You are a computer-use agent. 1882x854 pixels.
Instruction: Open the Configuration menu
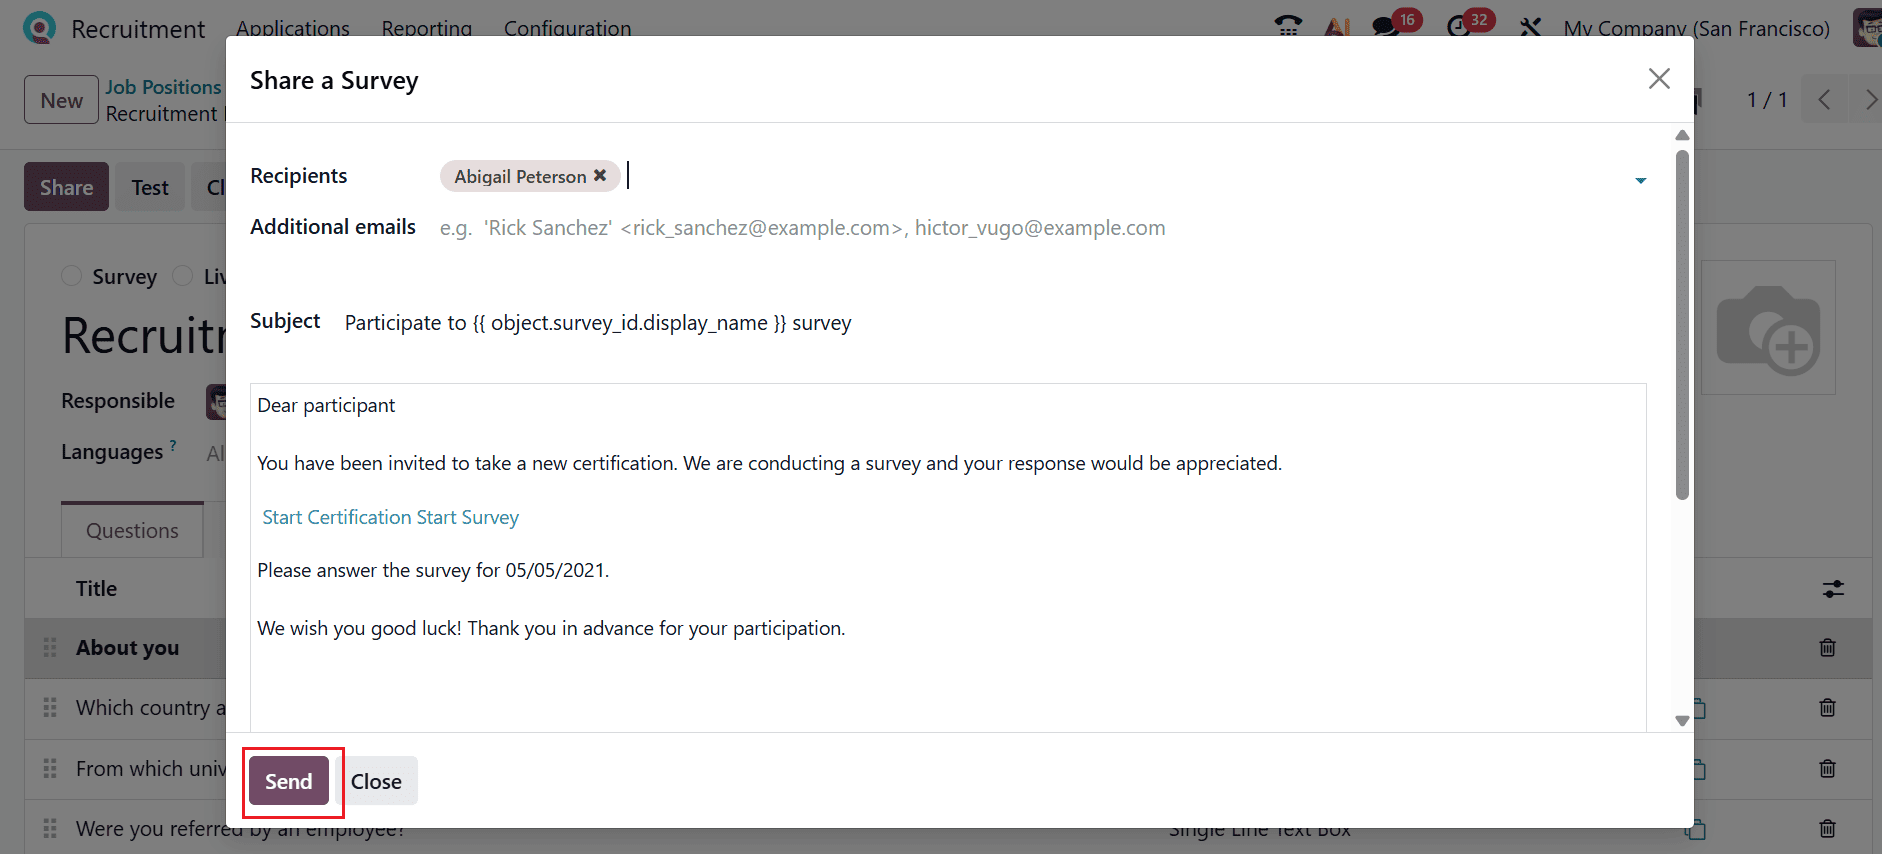pos(567,28)
